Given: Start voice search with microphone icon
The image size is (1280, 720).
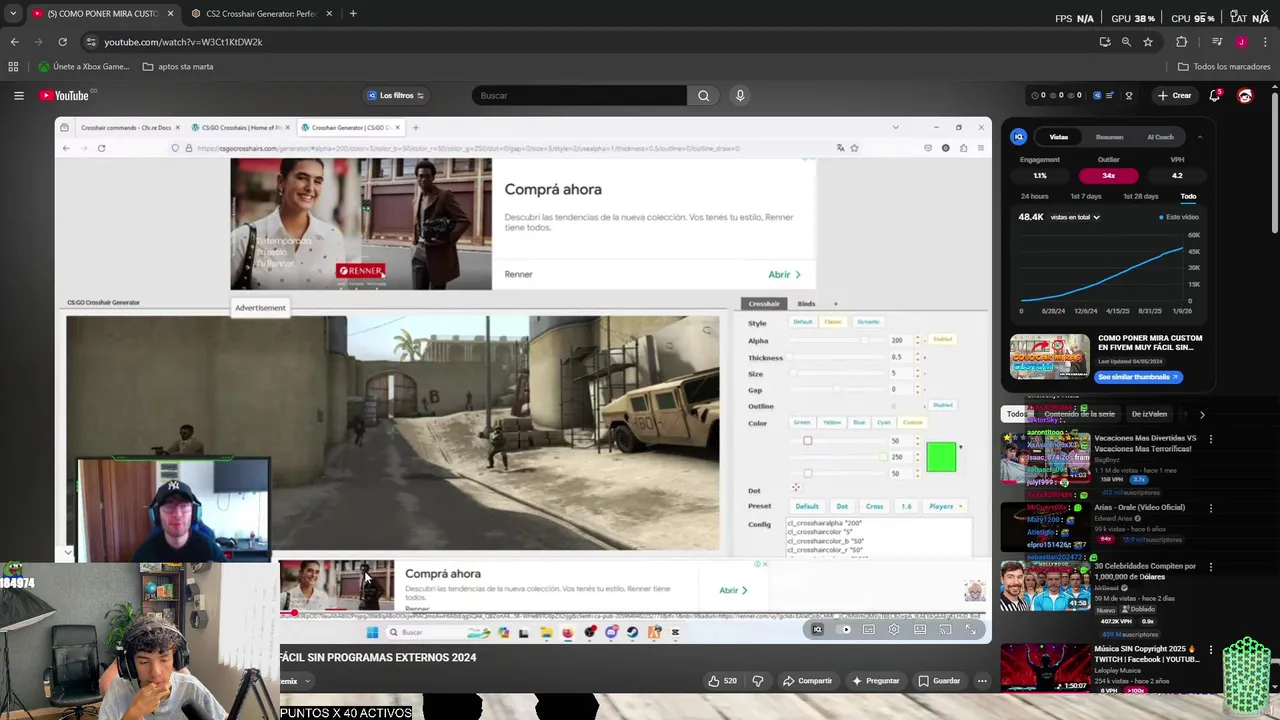Looking at the screenshot, I should coord(740,96).
